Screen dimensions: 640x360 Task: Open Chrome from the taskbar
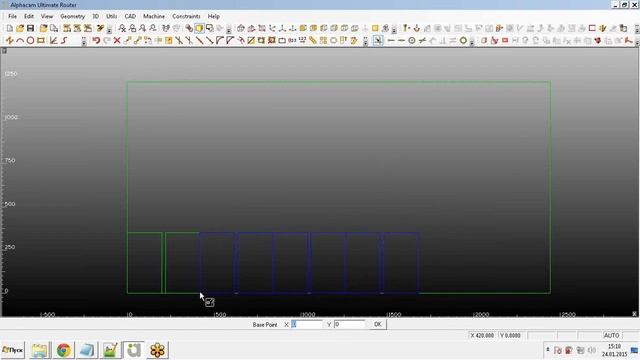[x=63, y=350]
